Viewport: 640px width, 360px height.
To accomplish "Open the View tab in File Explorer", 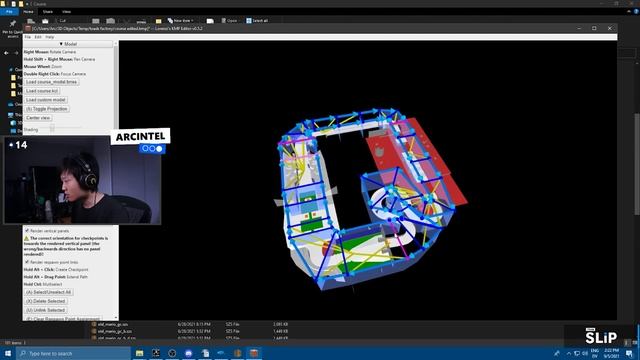I will [67, 12].
